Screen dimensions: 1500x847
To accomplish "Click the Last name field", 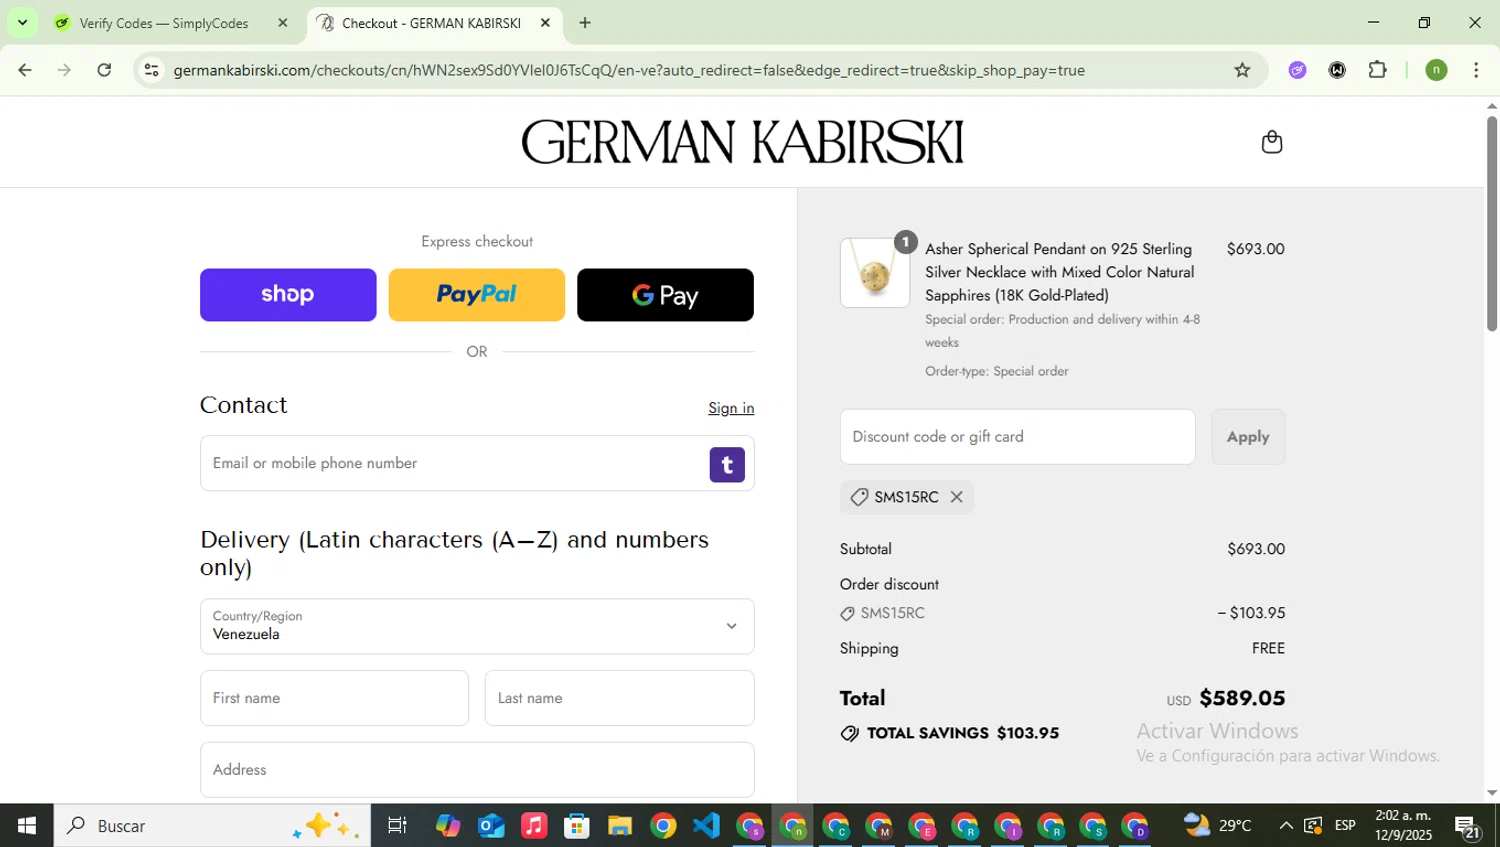I will coord(619,698).
